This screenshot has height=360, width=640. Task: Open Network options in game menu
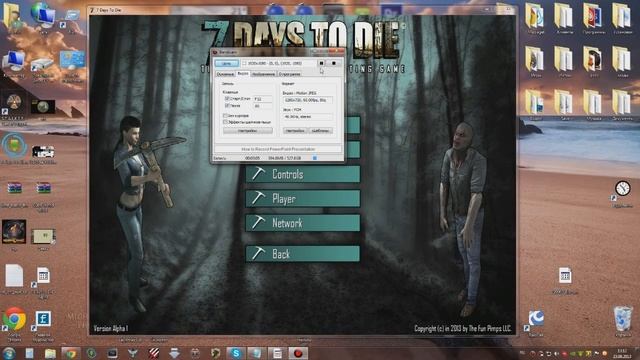pyautogui.click(x=303, y=223)
